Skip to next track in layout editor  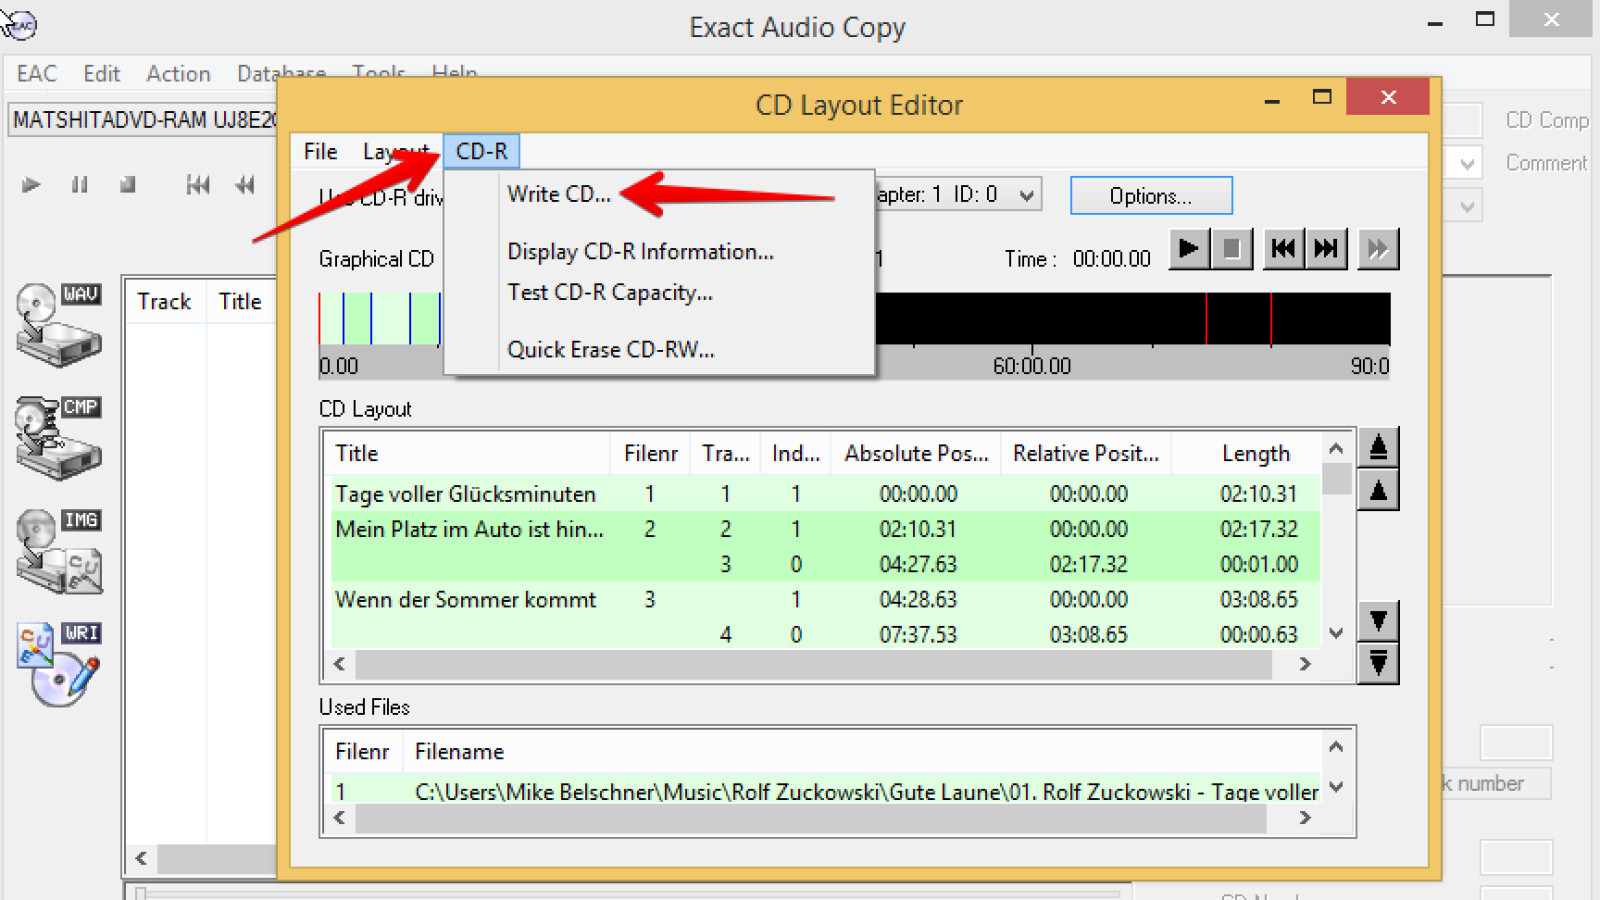[1327, 249]
